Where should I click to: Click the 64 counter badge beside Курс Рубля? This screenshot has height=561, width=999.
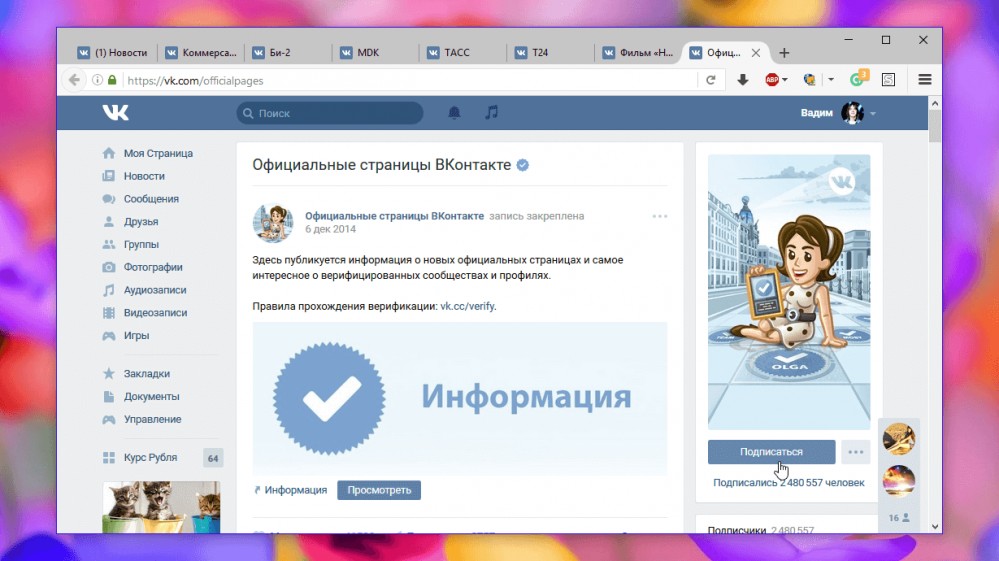pos(213,458)
